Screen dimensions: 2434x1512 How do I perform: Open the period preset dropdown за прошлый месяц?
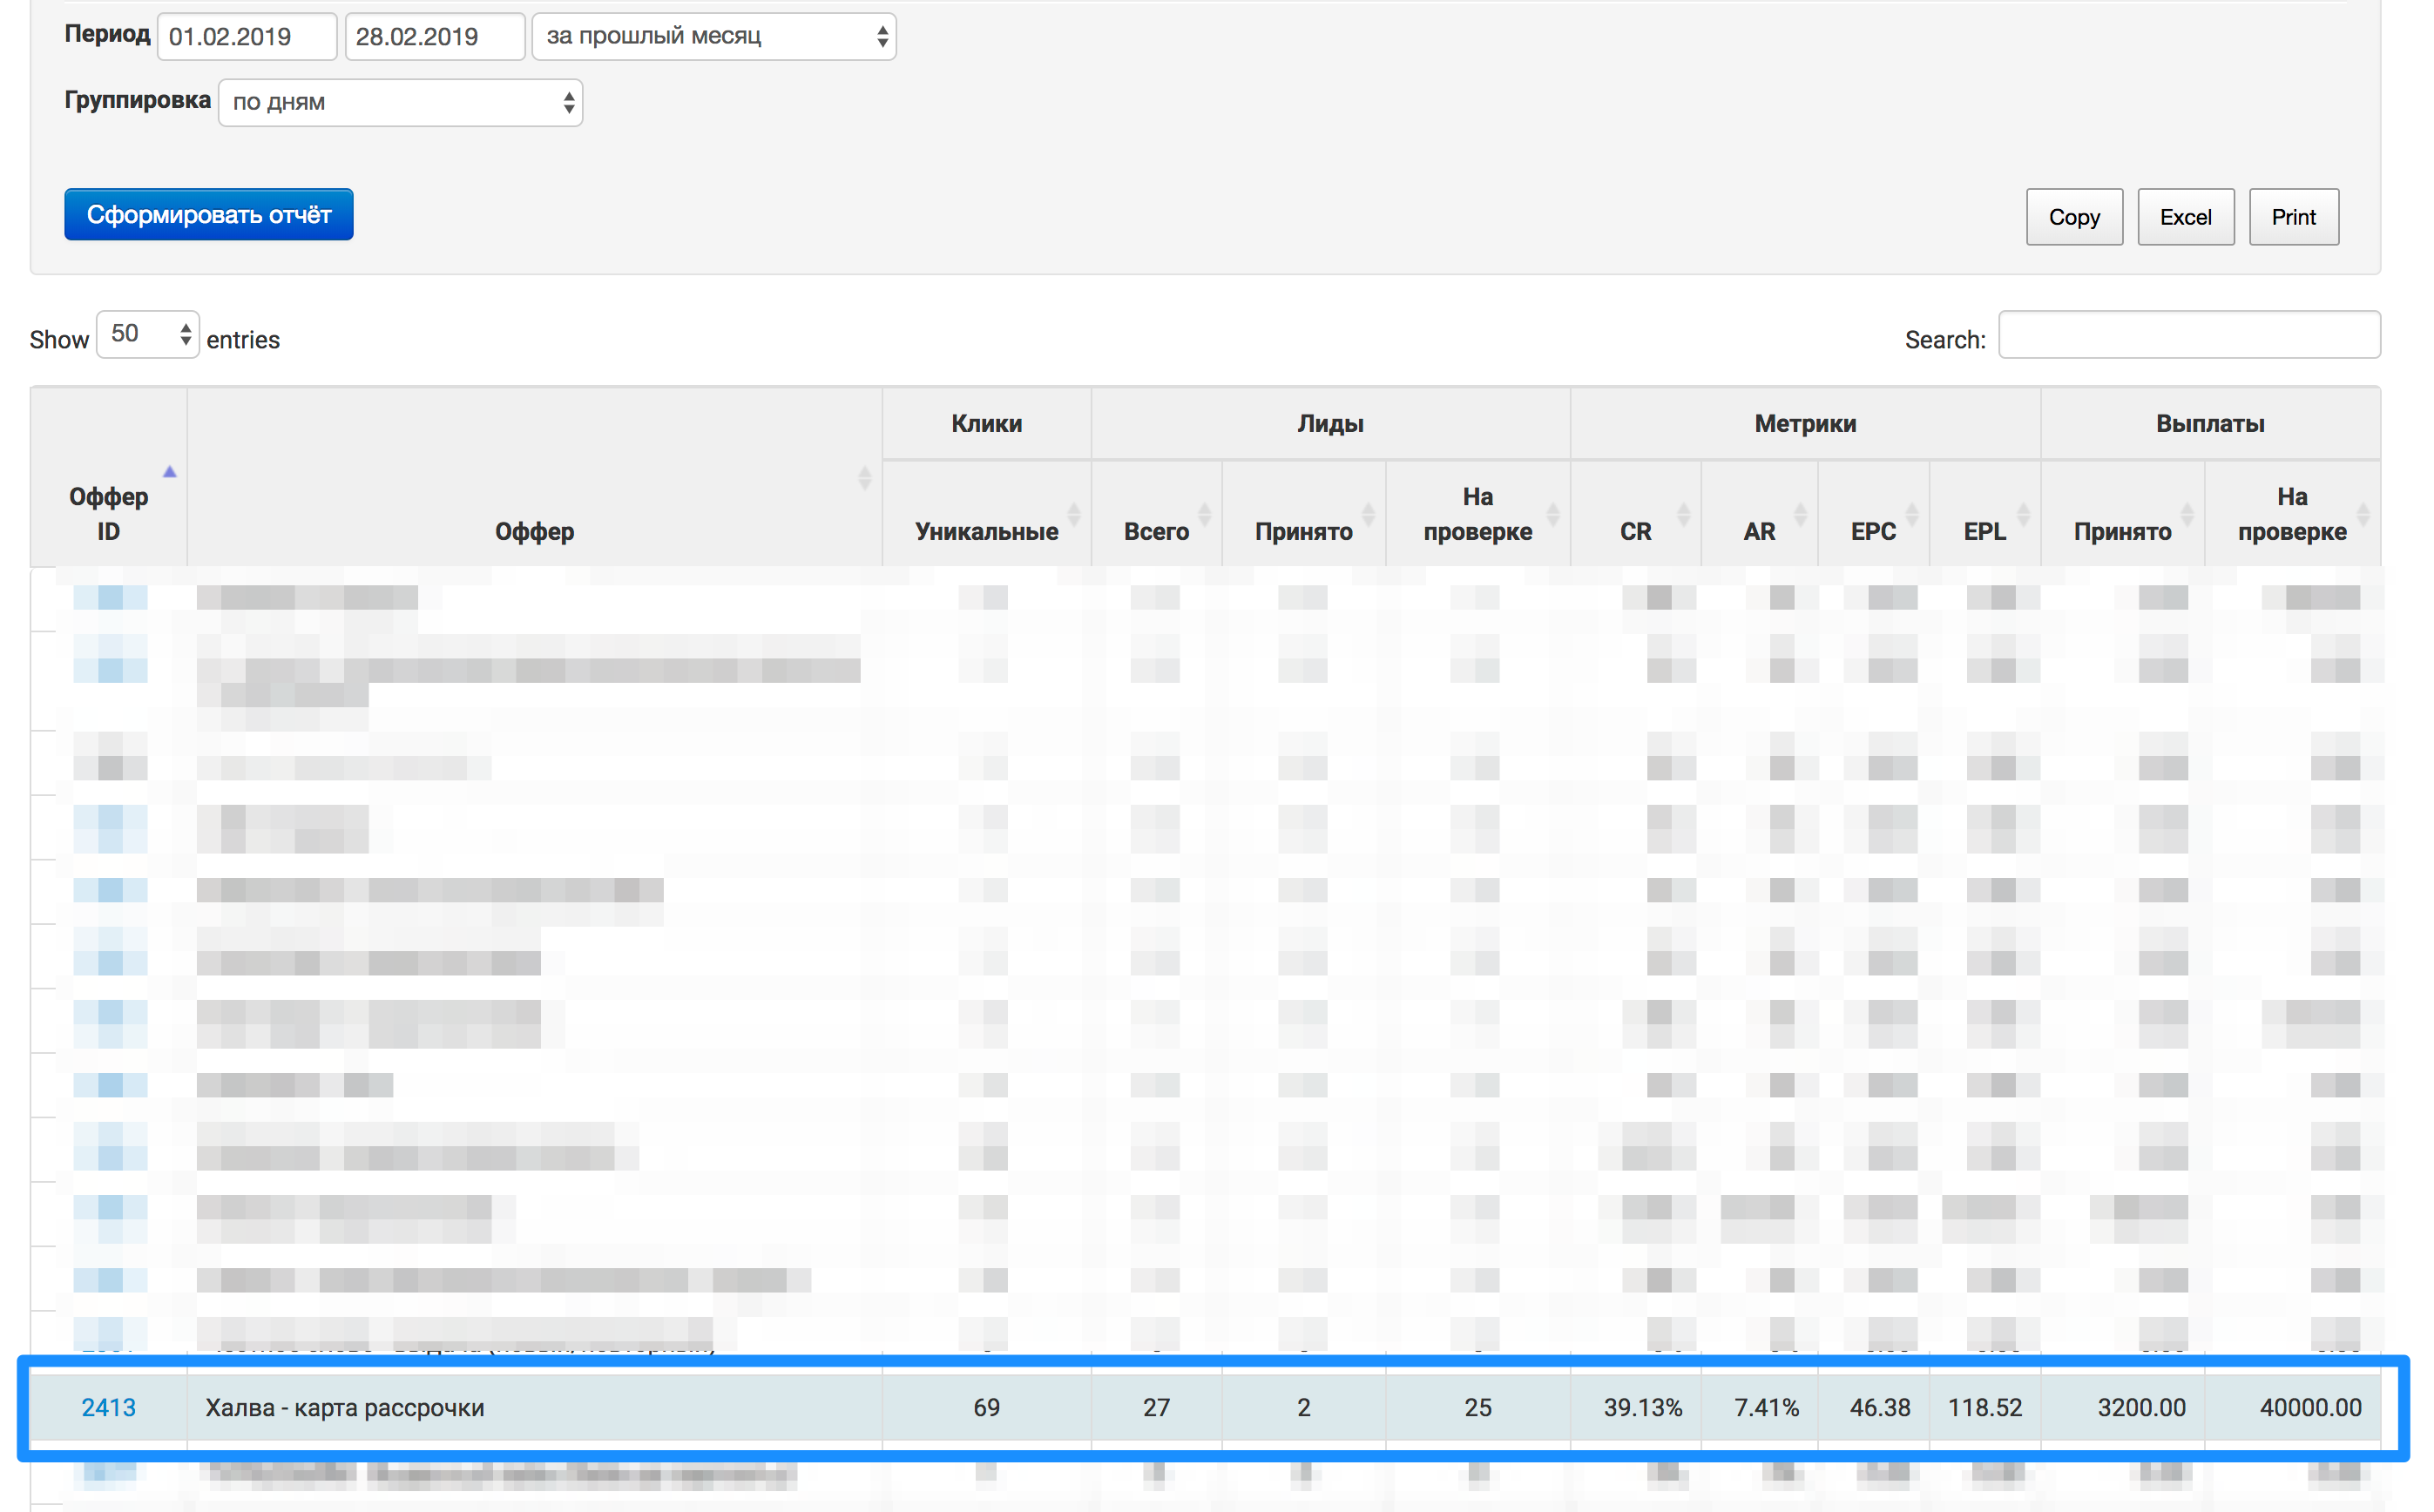(x=714, y=37)
